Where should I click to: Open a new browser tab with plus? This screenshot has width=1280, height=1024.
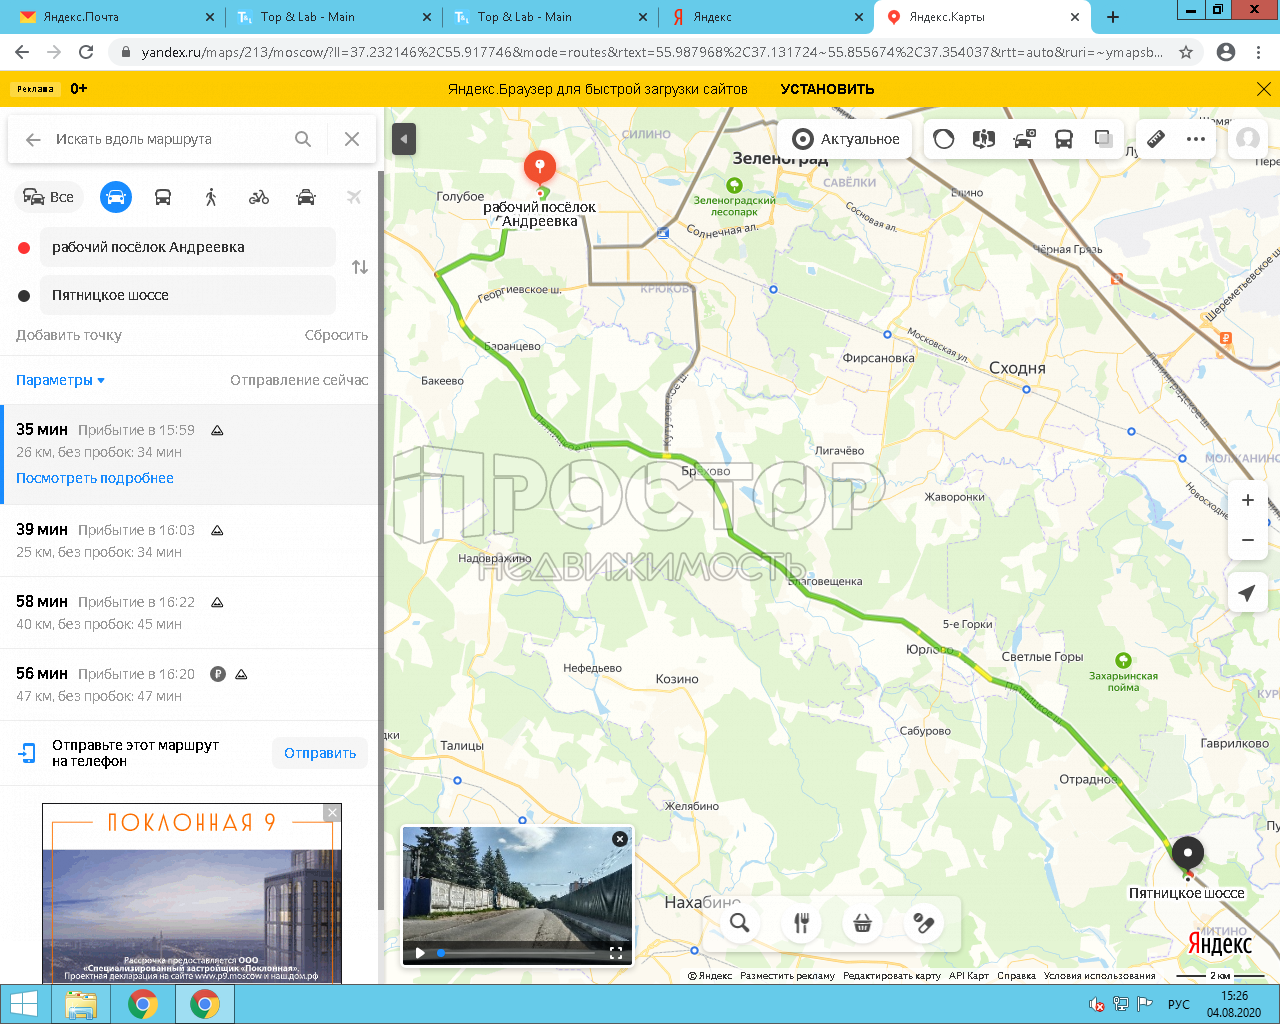(1113, 17)
